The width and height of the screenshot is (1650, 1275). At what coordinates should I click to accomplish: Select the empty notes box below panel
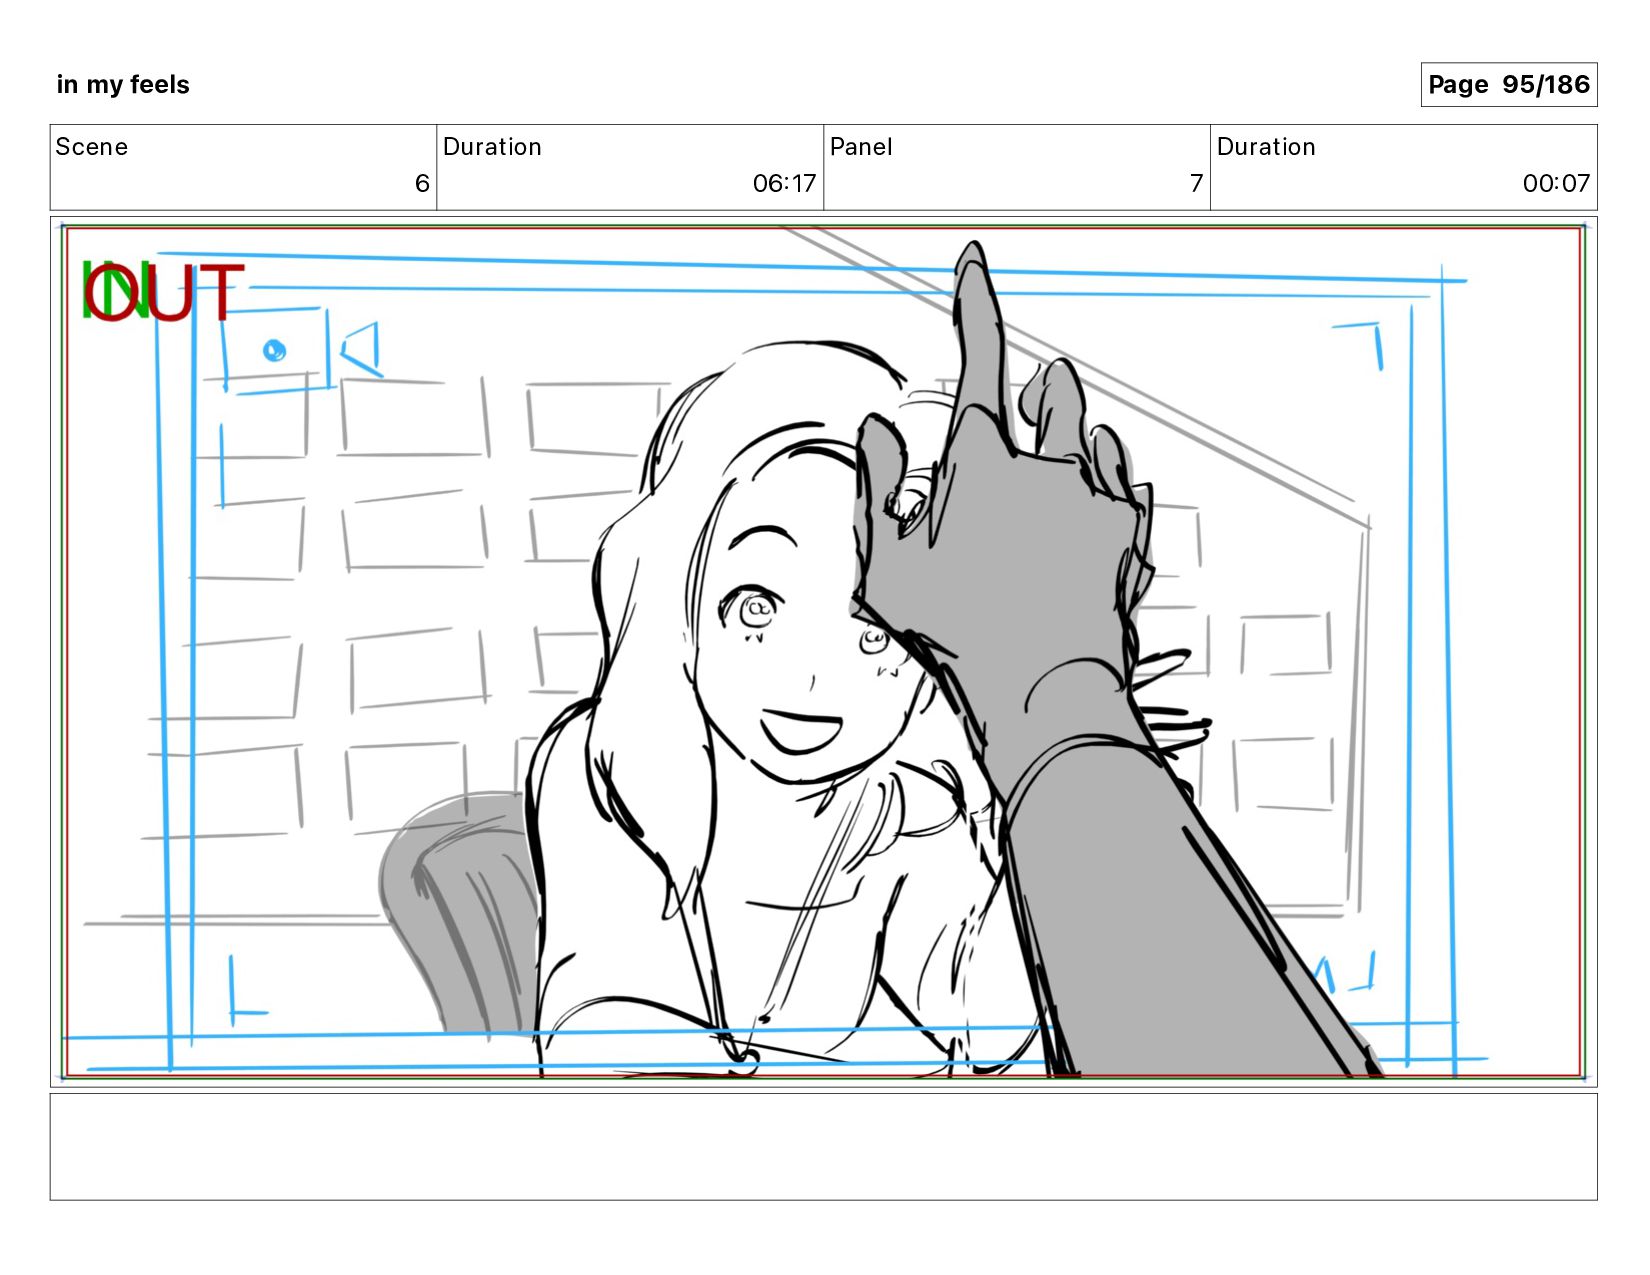pyautogui.click(x=823, y=1147)
